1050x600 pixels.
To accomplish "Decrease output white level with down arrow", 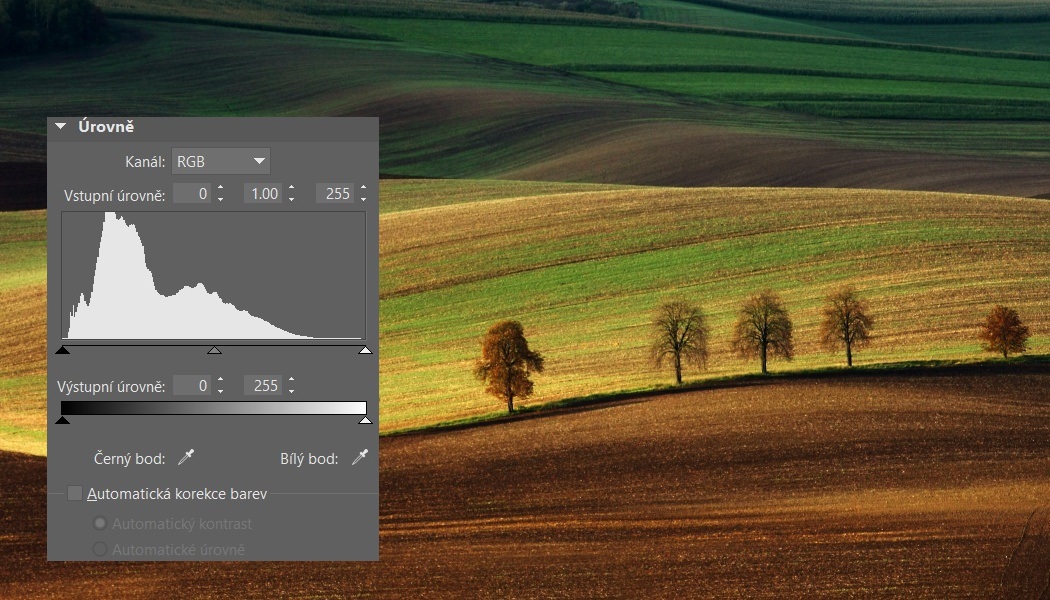I will [291, 390].
